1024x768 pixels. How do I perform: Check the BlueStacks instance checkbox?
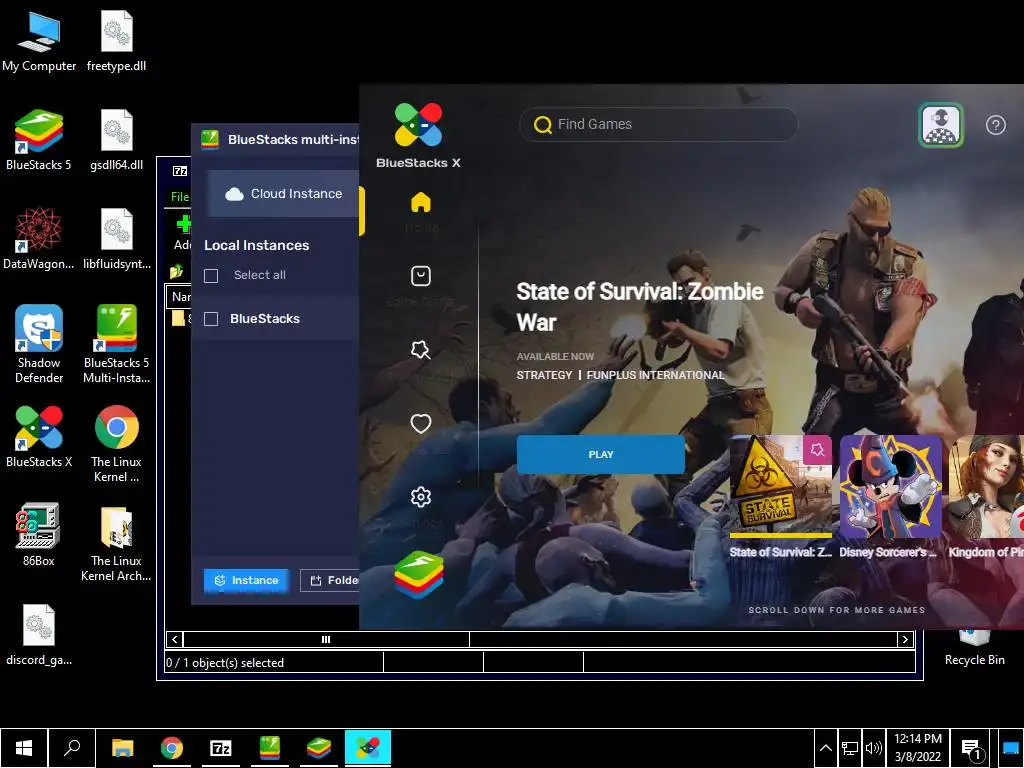click(x=211, y=319)
